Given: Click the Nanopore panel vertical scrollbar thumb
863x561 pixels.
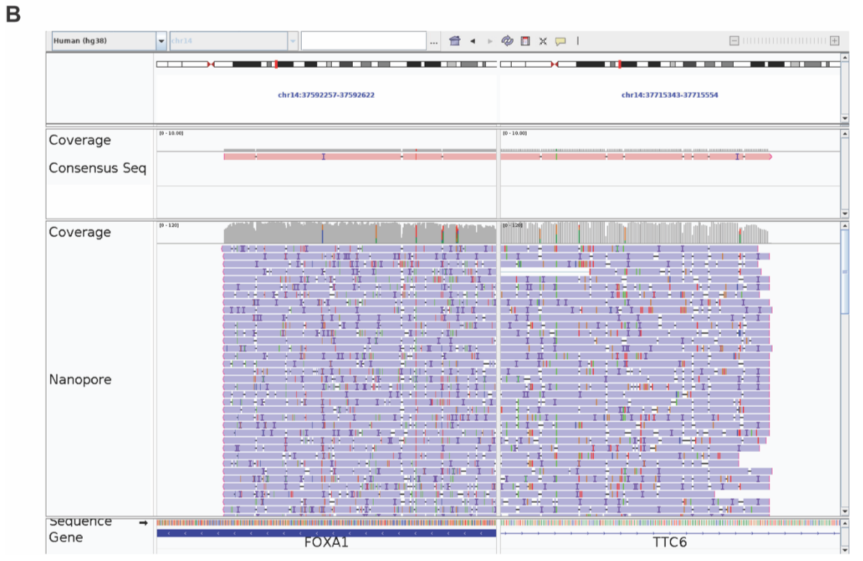Looking at the screenshot, I should [x=845, y=271].
